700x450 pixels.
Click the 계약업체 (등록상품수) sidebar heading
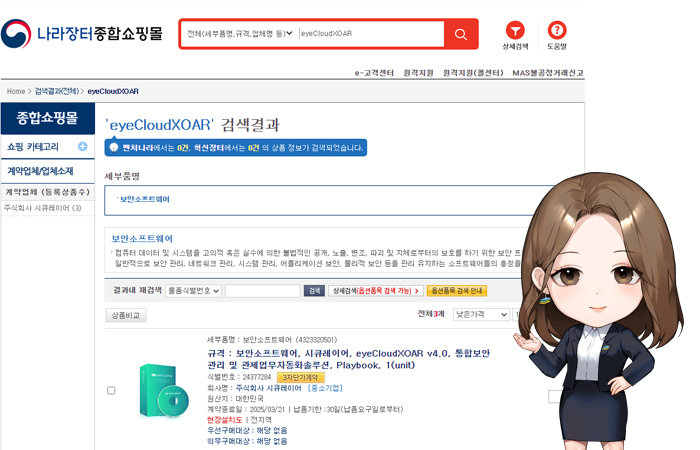coord(47,192)
